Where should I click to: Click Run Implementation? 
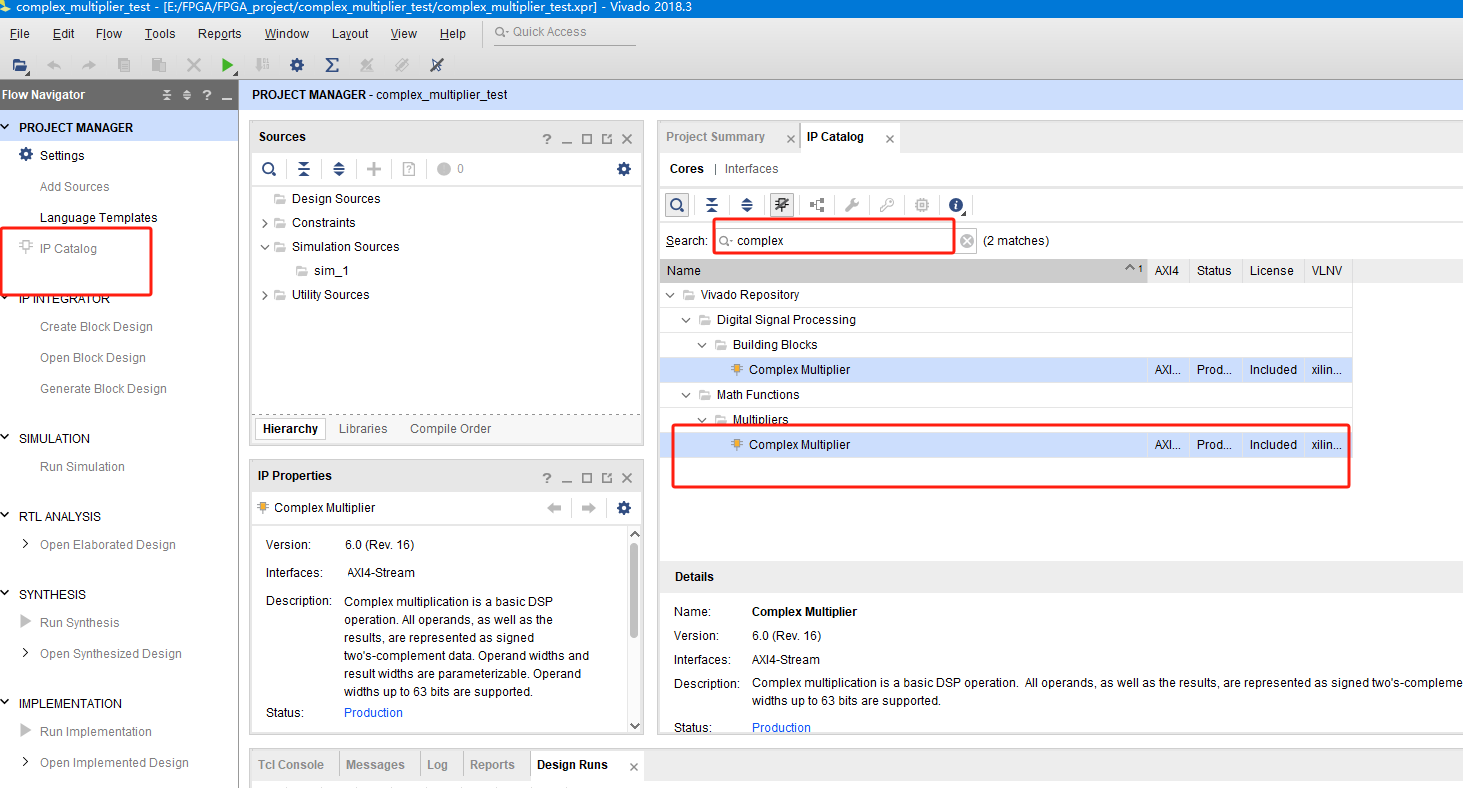click(x=96, y=732)
